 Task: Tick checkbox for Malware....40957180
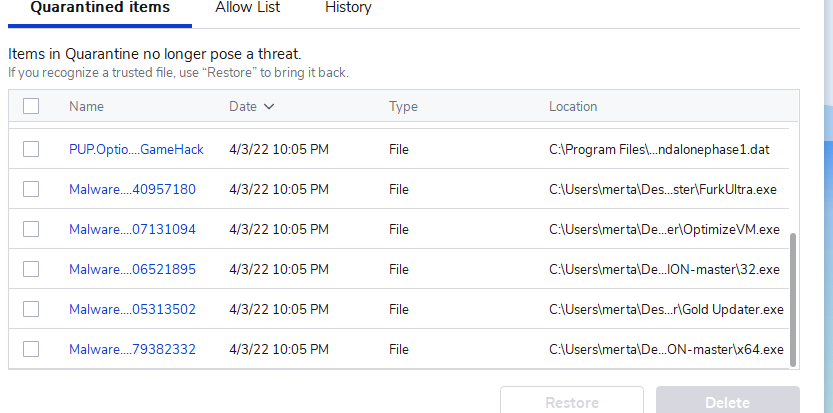tap(31, 189)
